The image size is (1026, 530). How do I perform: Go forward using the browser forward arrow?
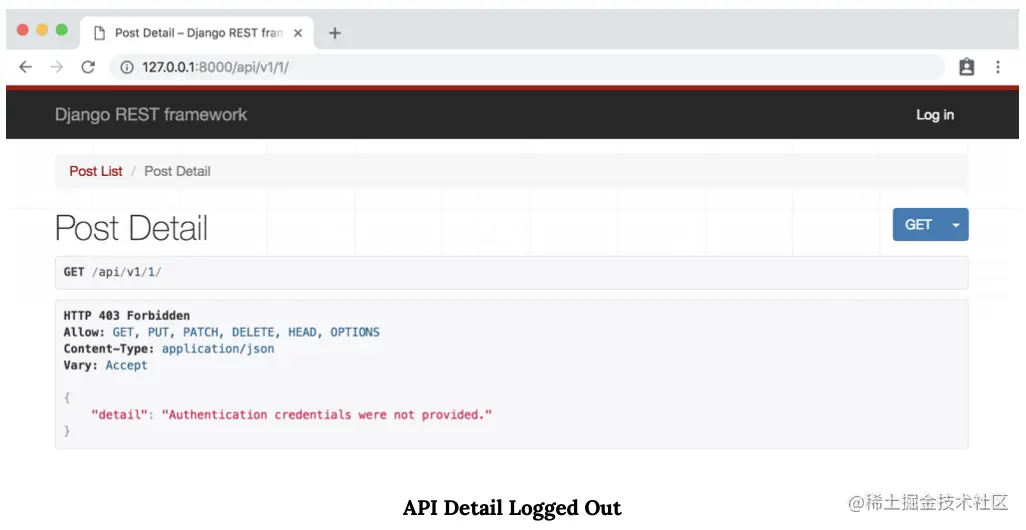tap(57, 67)
